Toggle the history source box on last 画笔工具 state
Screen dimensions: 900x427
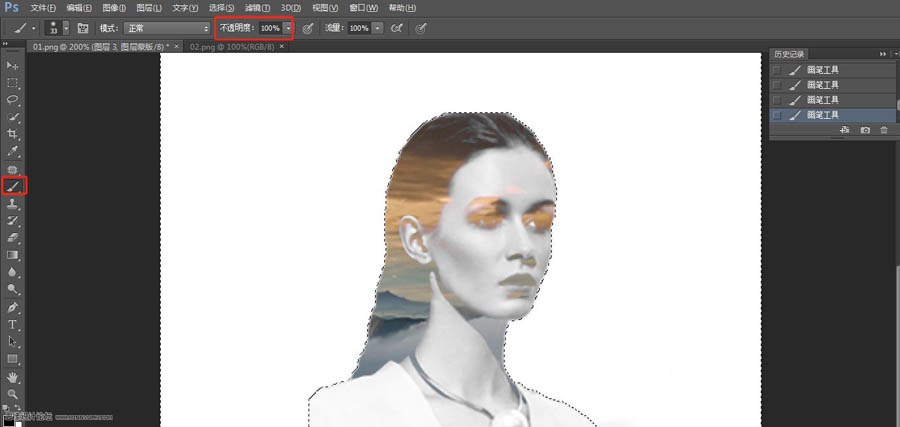[x=777, y=115]
